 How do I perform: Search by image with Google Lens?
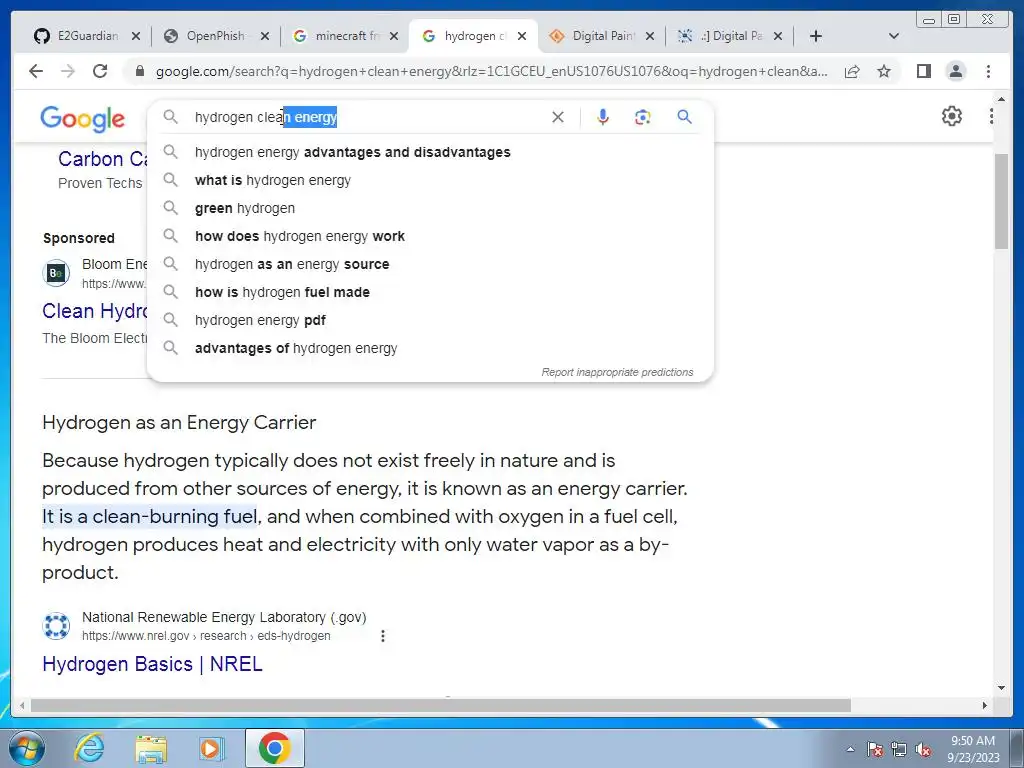(x=643, y=117)
